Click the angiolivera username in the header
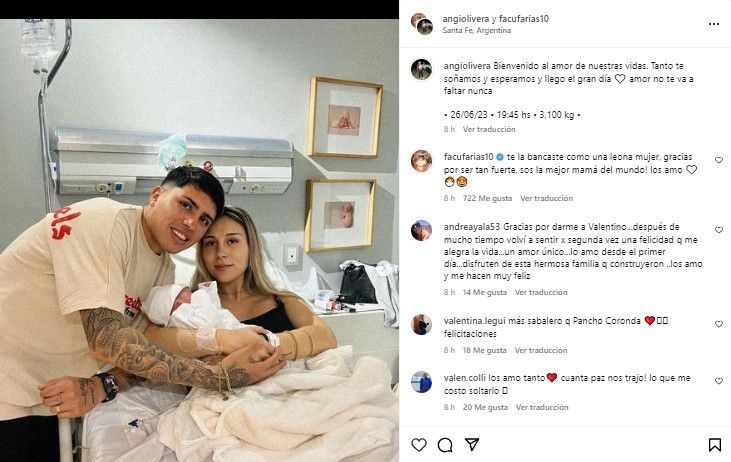This screenshot has width=731, height=462. [x=466, y=19]
